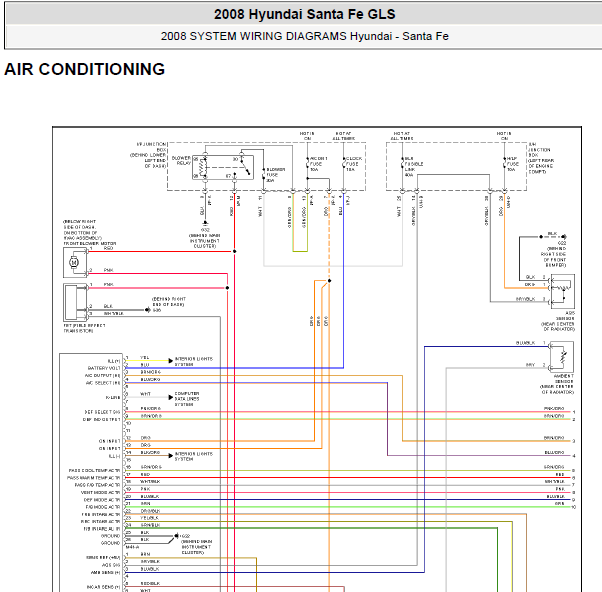Image resolution: width=602 pixels, height=592 pixels.
Task: Click the "DEF SELECT SIG" pin label
Action: [102, 412]
